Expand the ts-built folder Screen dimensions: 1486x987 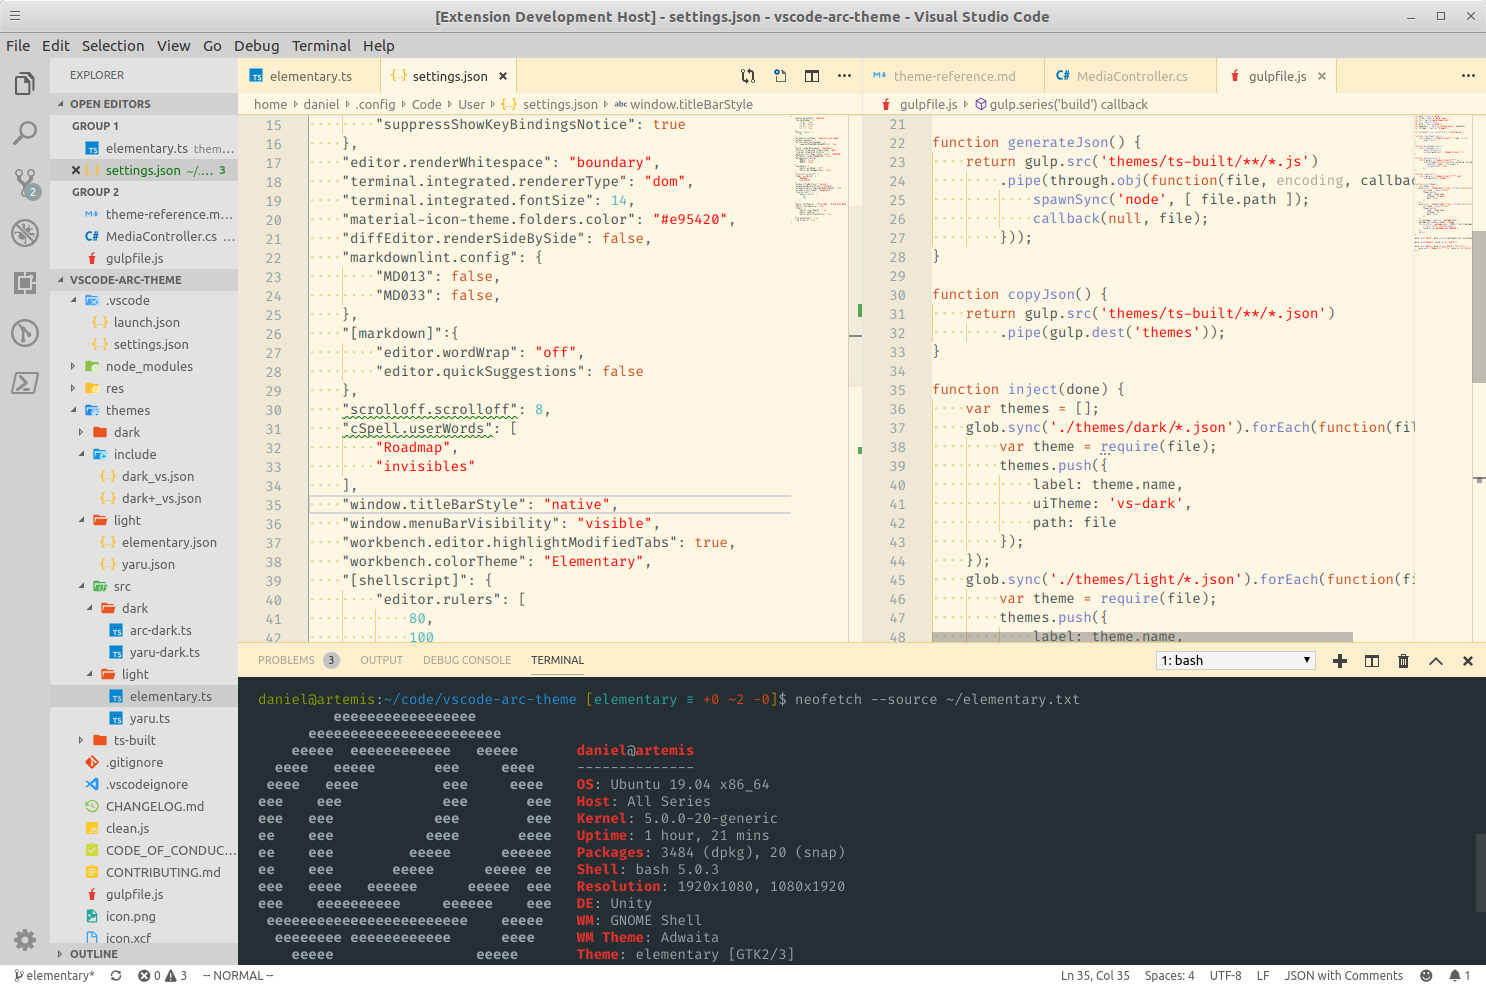point(134,740)
